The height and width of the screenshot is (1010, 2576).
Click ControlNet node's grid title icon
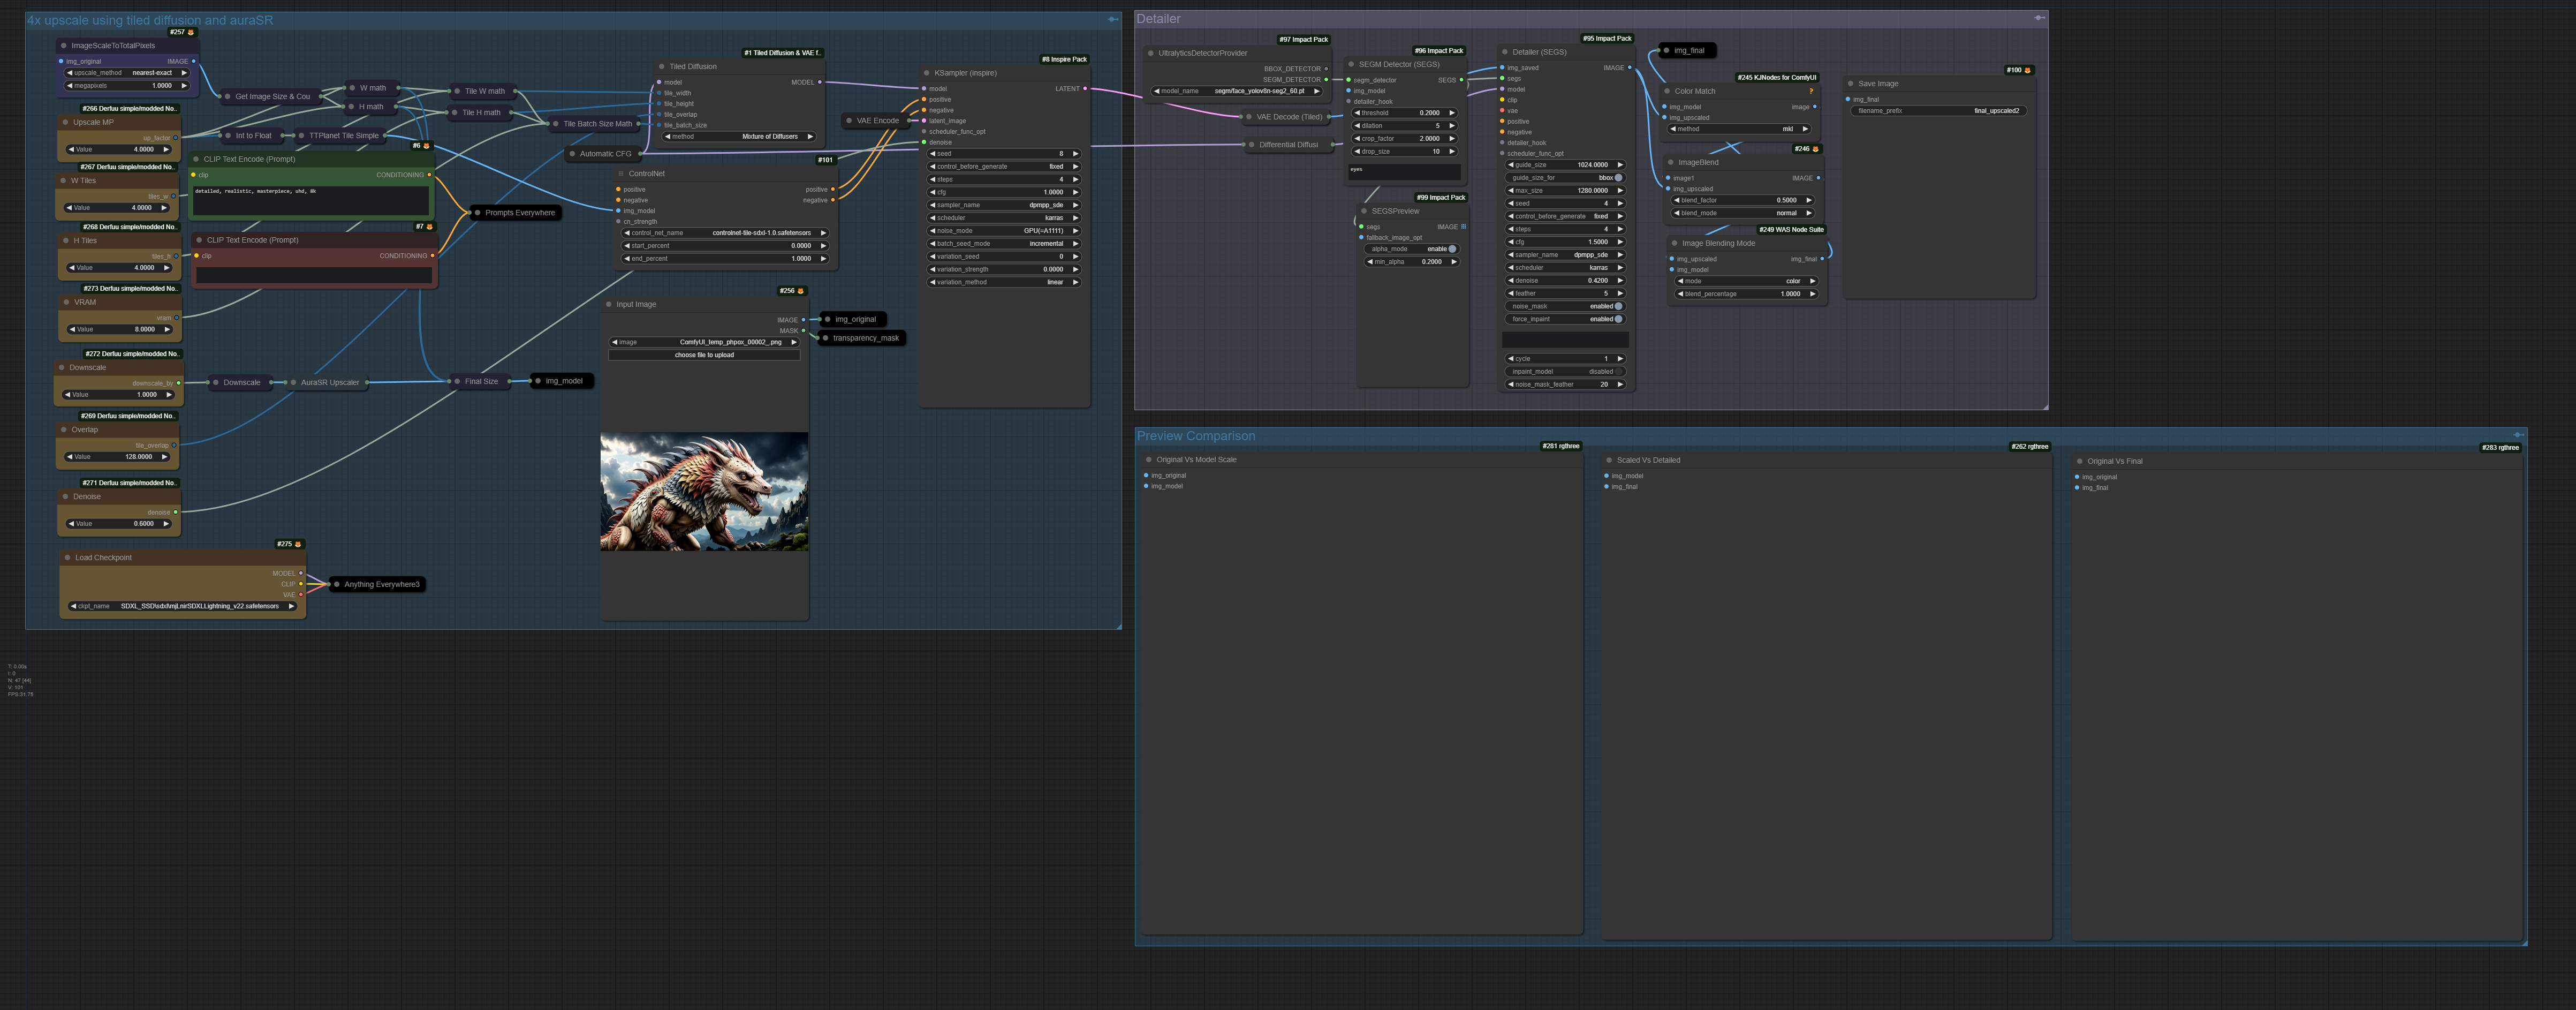coord(620,174)
